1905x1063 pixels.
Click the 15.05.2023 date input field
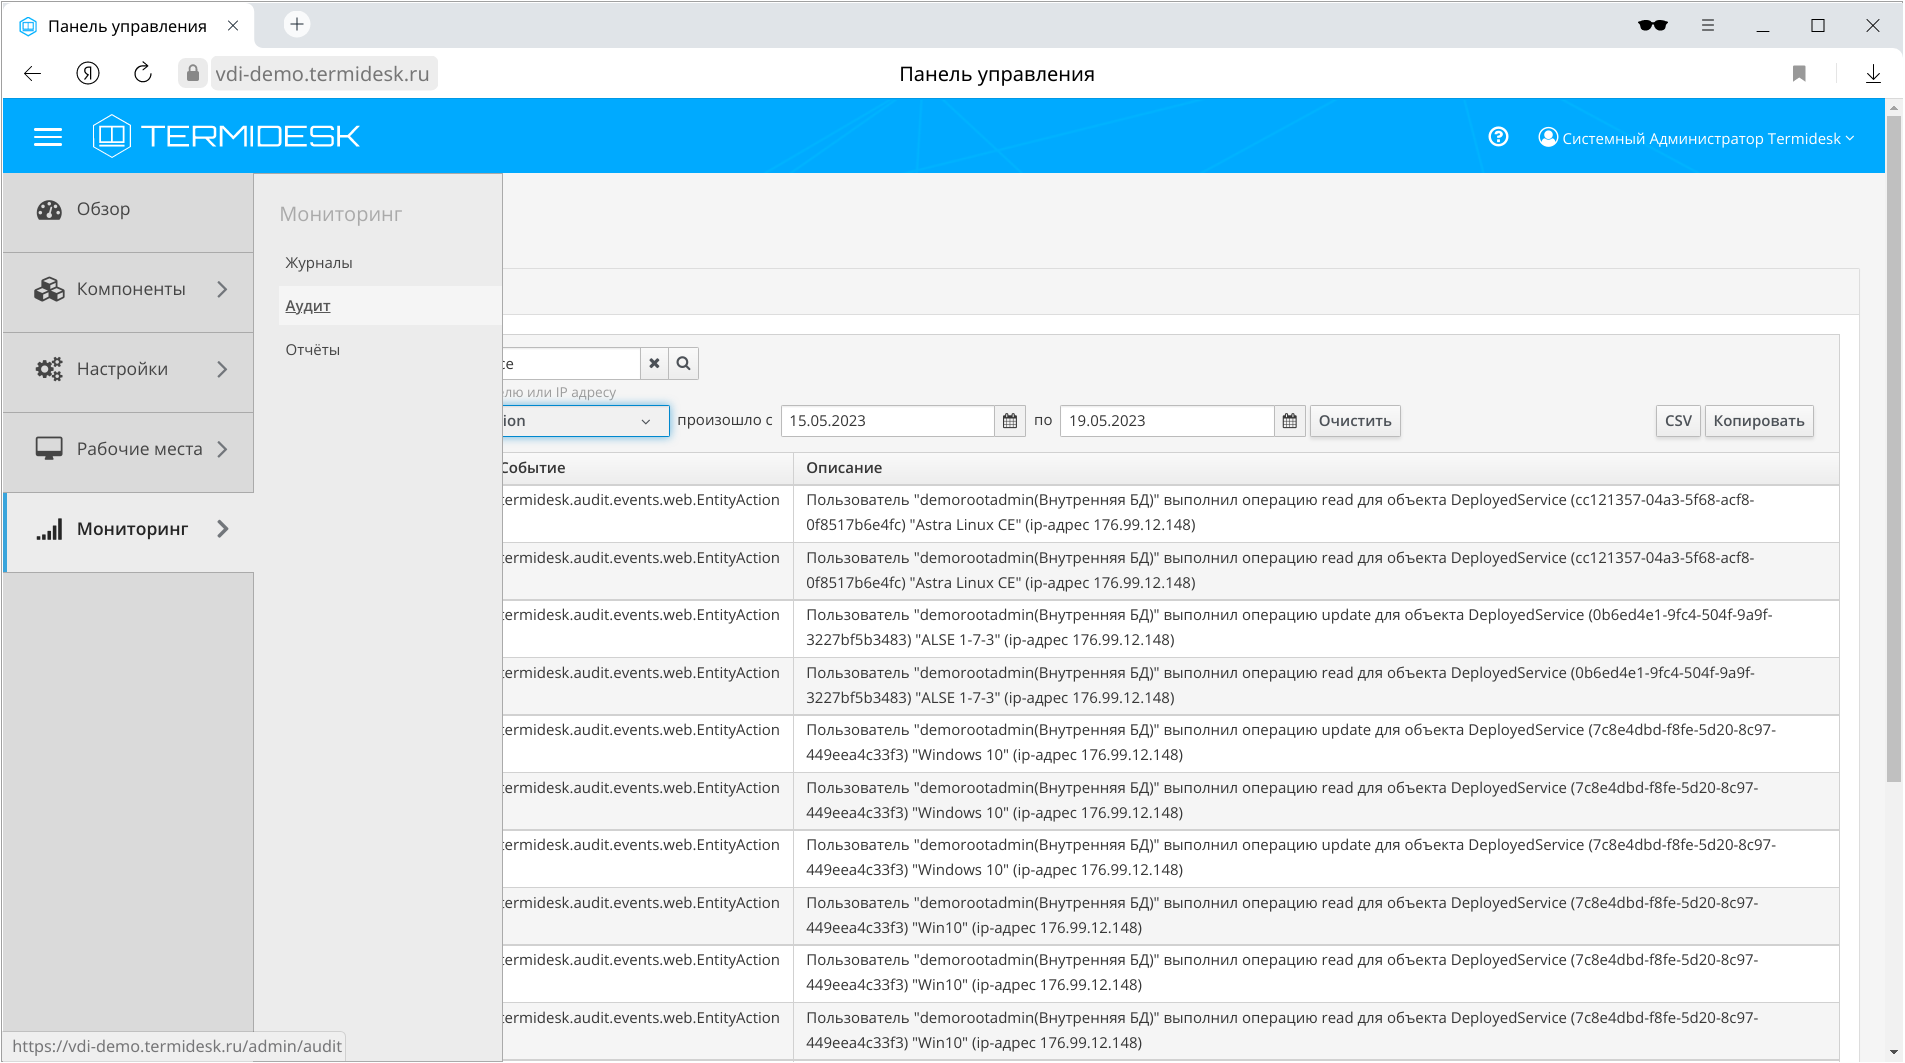point(888,421)
